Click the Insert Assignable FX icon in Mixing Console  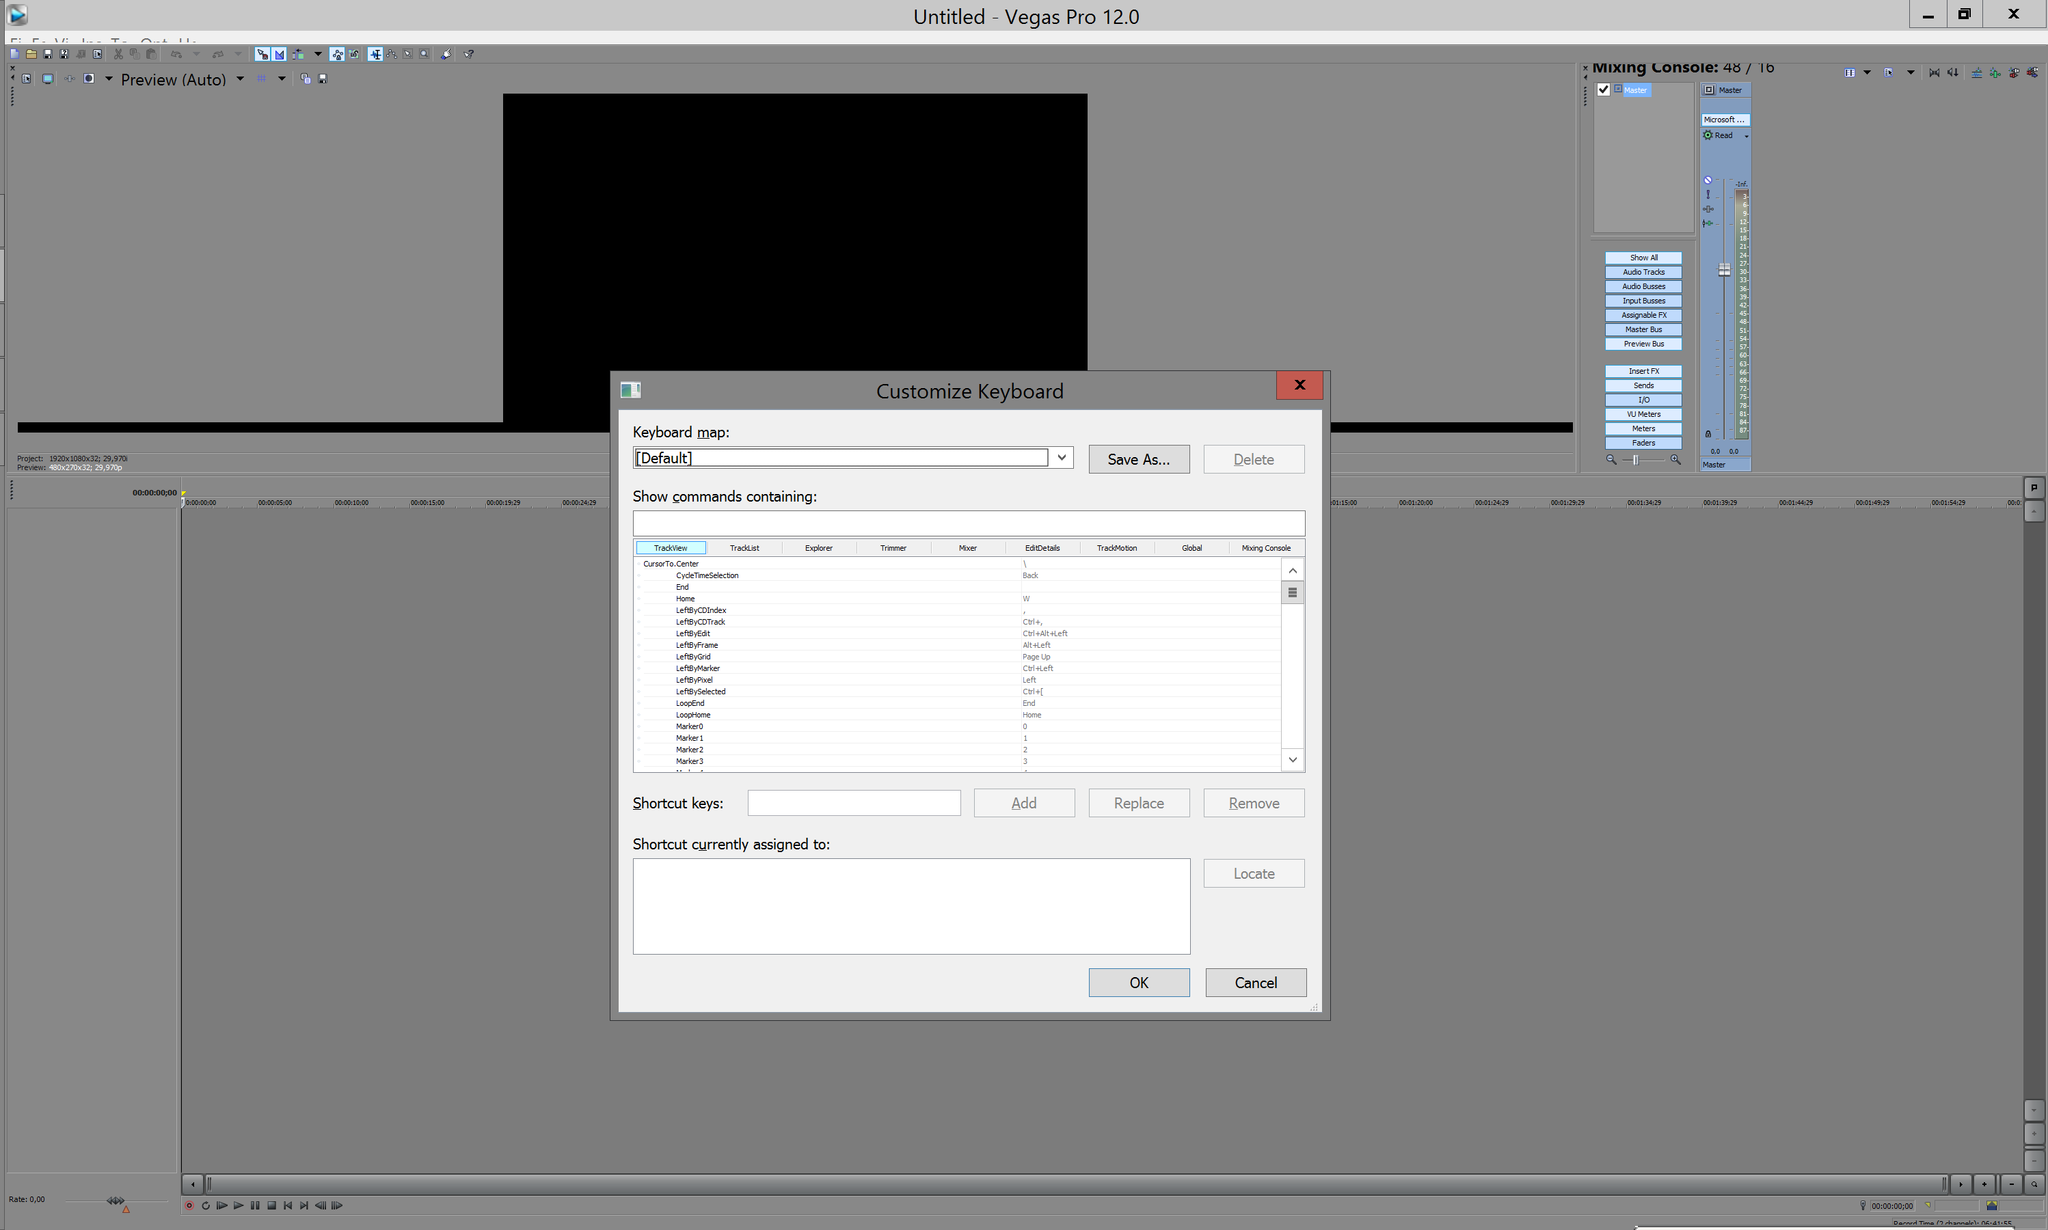[1995, 72]
